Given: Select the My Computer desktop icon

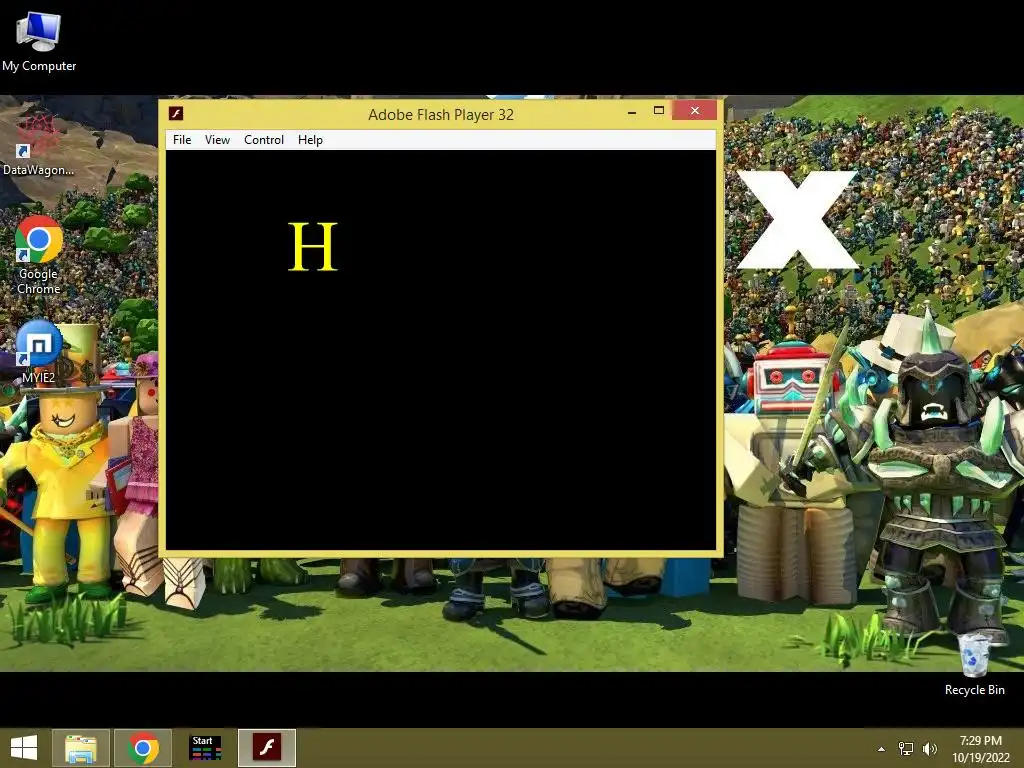Looking at the screenshot, I should tap(39, 40).
